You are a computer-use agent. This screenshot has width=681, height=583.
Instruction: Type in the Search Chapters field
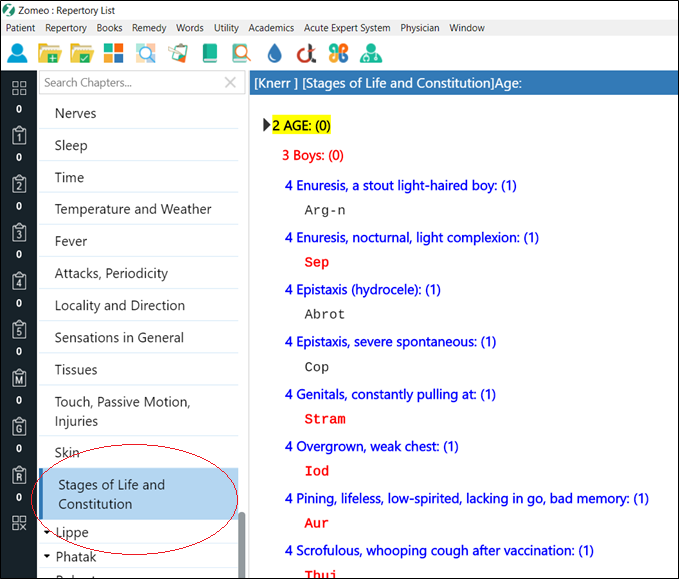pos(128,83)
